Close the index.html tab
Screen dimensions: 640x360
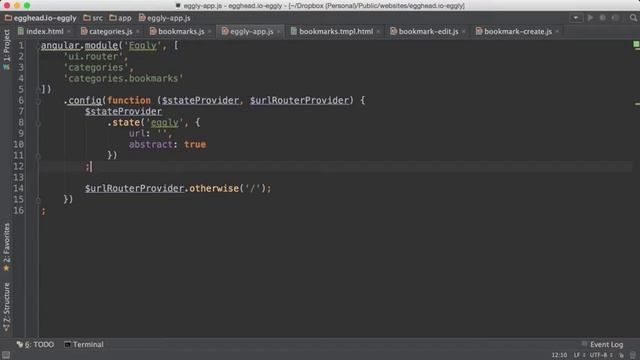coord(69,31)
